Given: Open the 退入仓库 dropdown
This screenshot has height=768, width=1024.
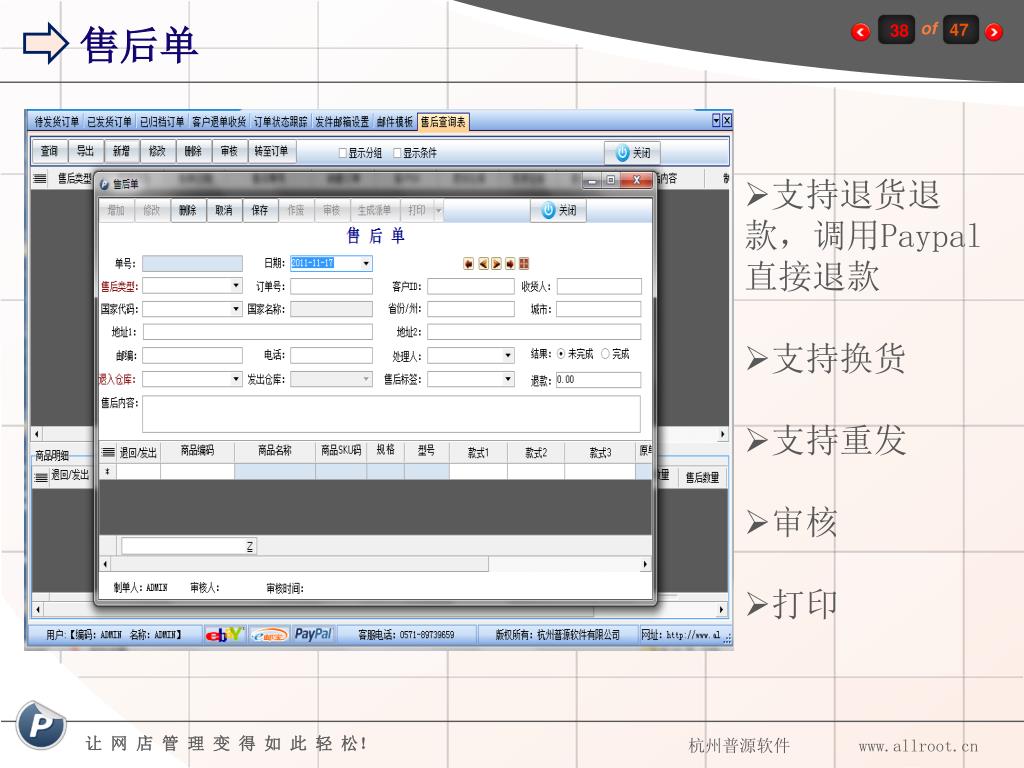Looking at the screenshot, I should [x=236, y=379].
